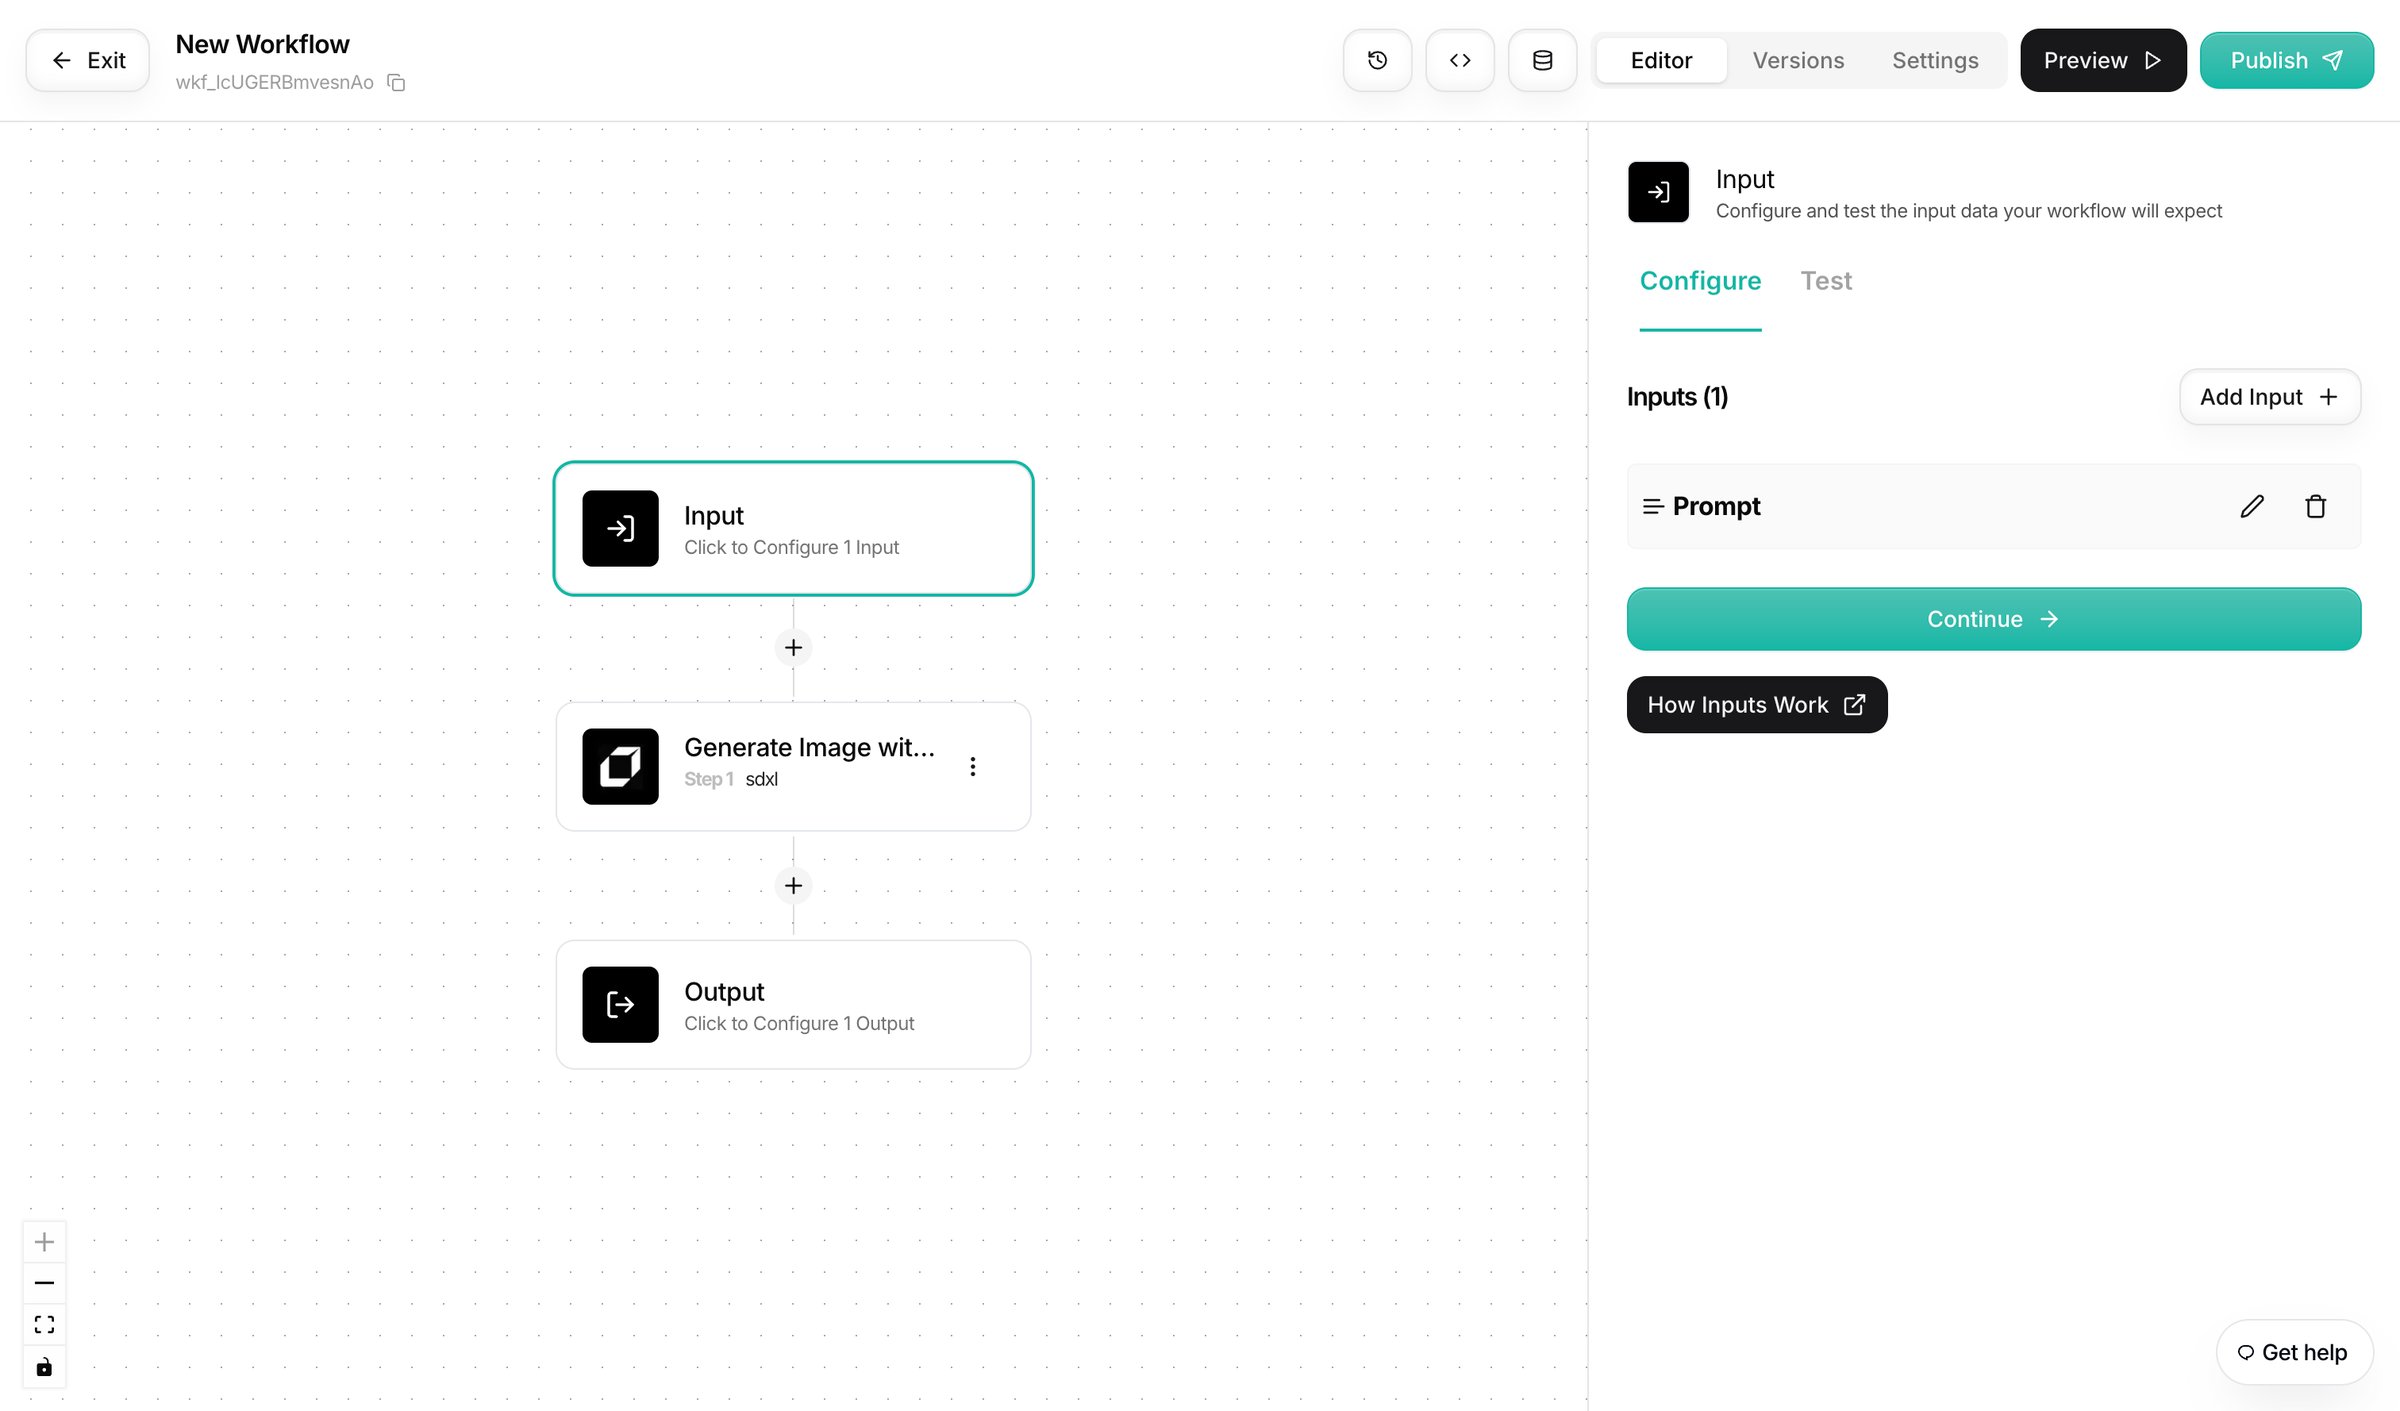Select the Input node on canvas
Screen dimensions: 2400x1411
tap(793, 529)
